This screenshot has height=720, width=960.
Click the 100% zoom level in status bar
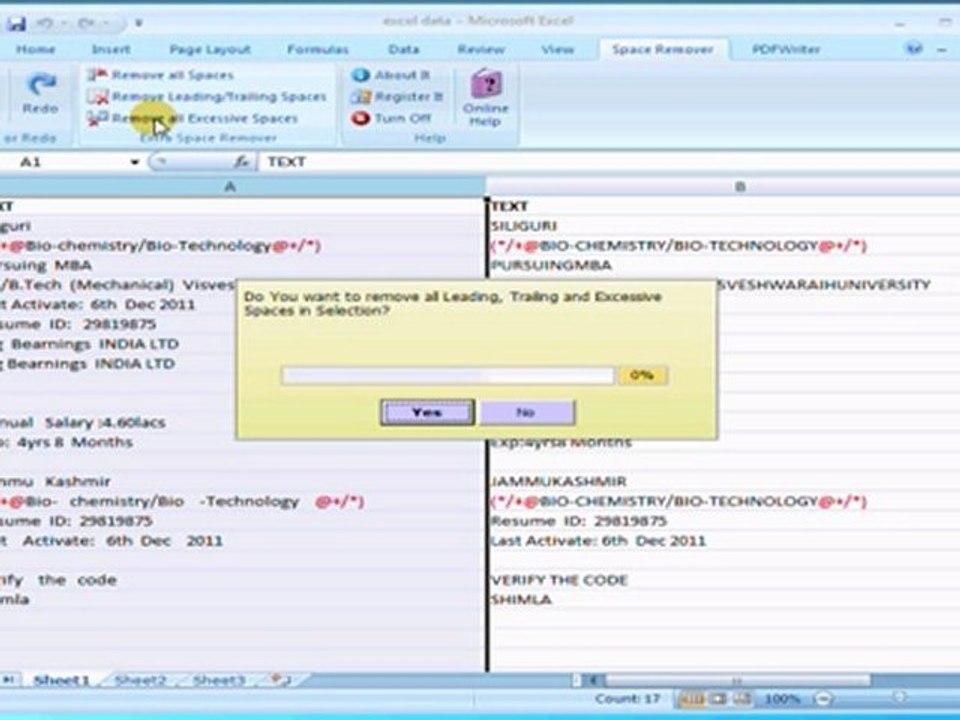(x=782, y=699)
